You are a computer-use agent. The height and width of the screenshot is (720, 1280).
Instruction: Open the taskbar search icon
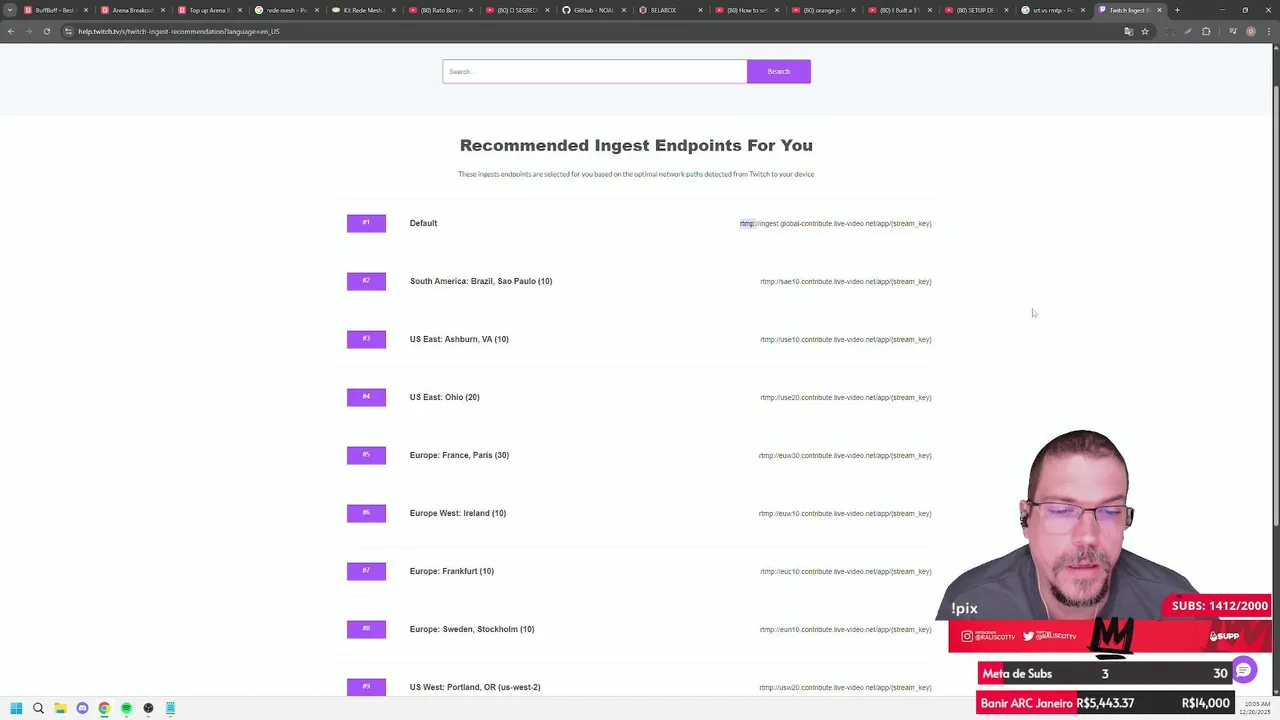coord(38,708)
